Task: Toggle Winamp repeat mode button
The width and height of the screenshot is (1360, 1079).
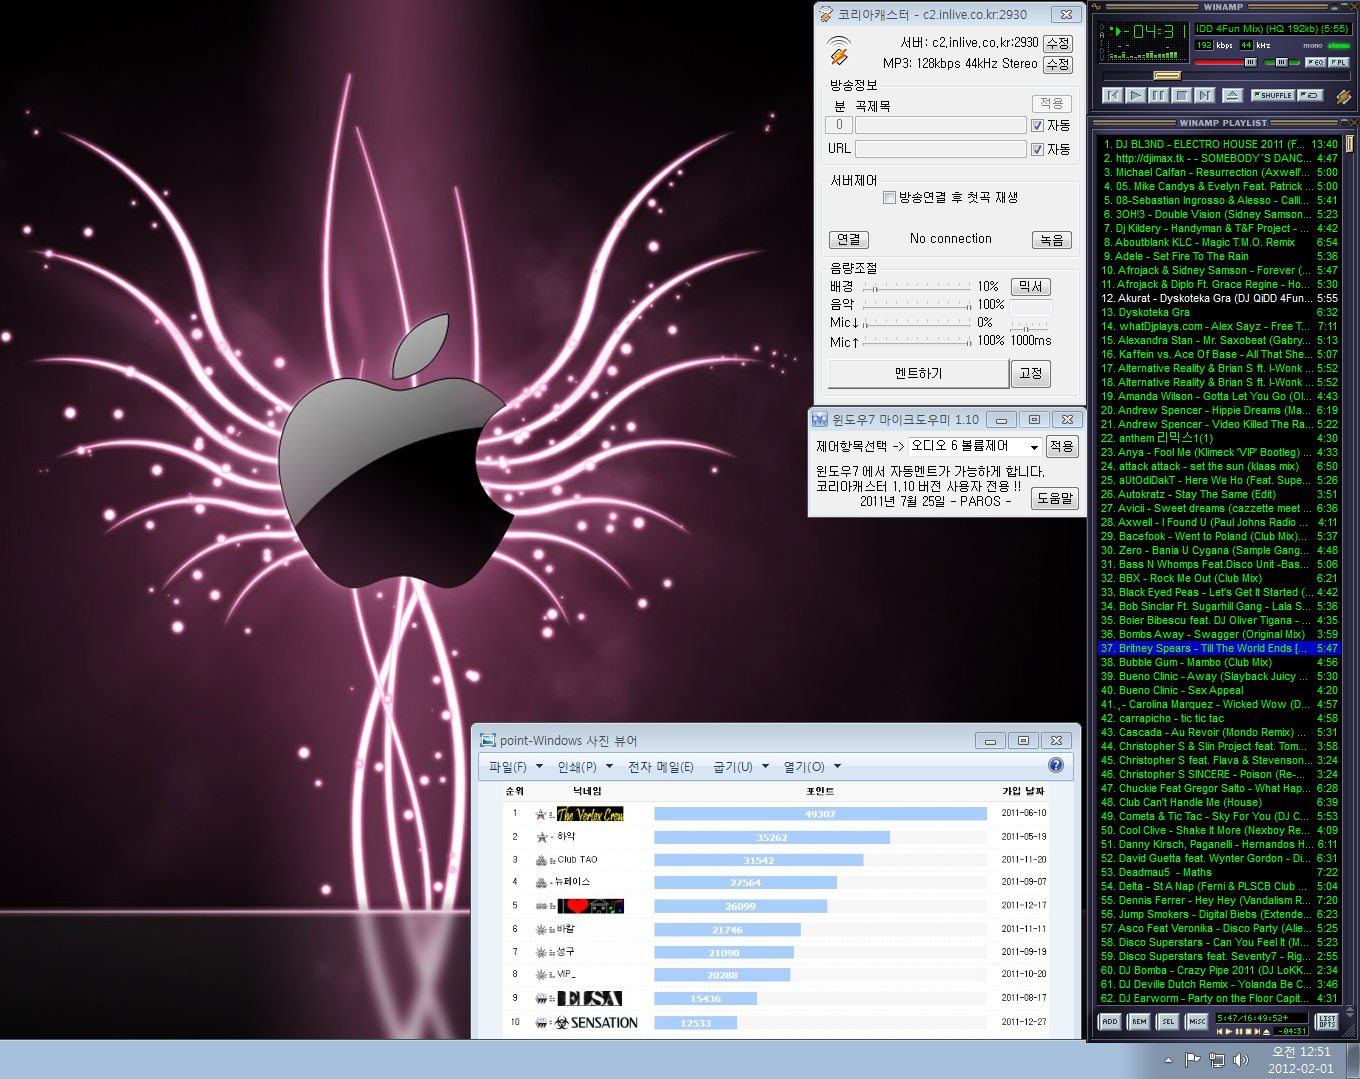Action: (x=1310, y=95)
